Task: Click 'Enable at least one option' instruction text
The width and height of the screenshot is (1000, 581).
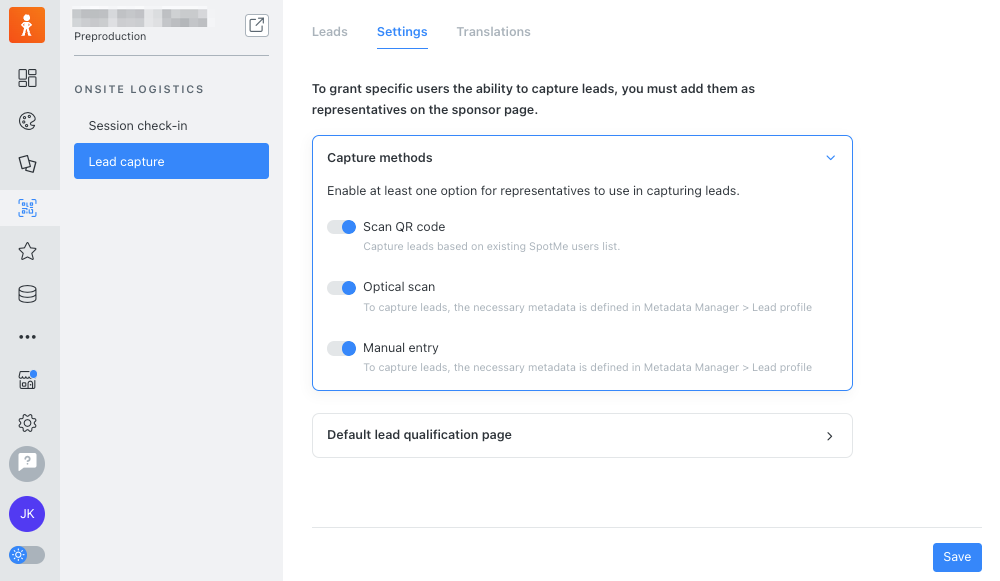Action: 533,191
